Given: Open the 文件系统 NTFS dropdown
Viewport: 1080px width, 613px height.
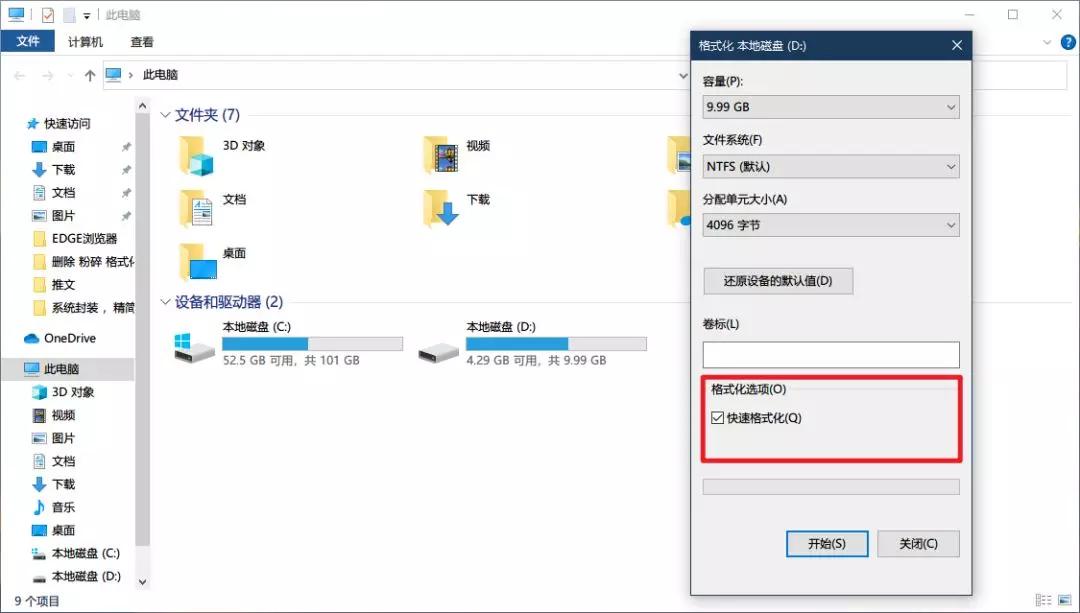Looking at the screenshot, I should (x=831, y=166).
